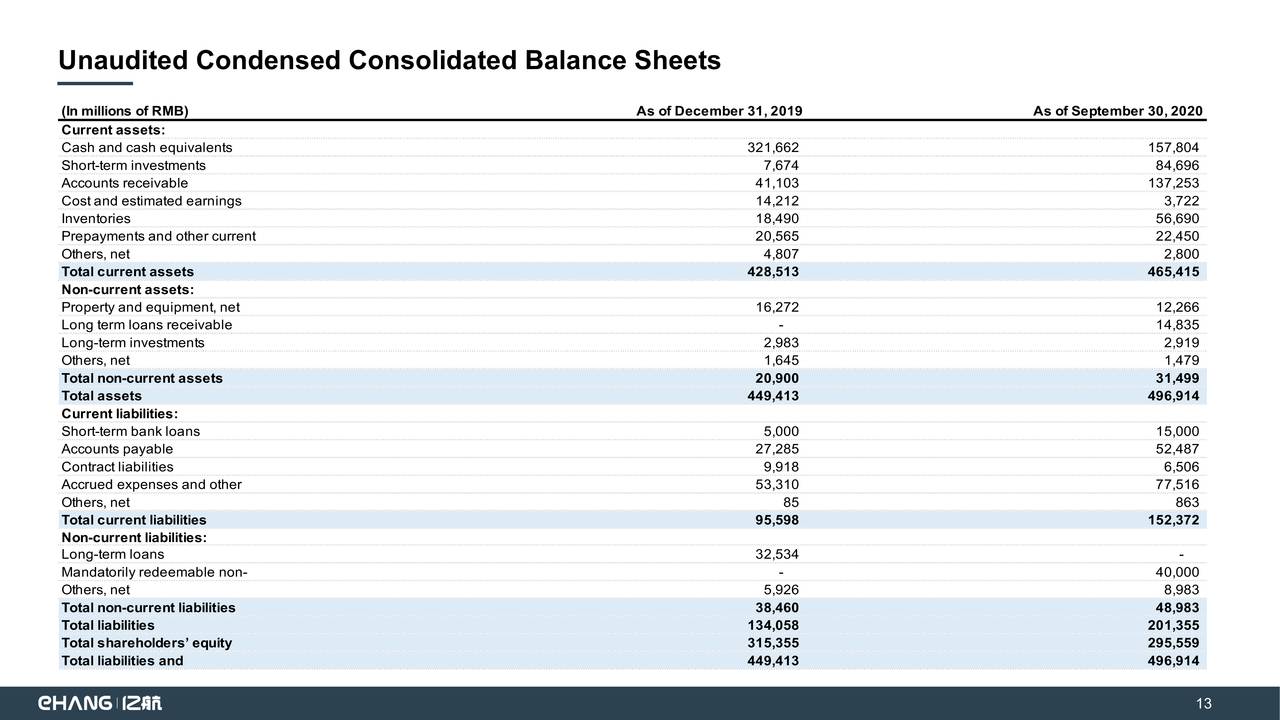The height and width of the screenshot is (720, 1280).
Task: Click the December 31, 2019 column header
Action: point(719,110)
